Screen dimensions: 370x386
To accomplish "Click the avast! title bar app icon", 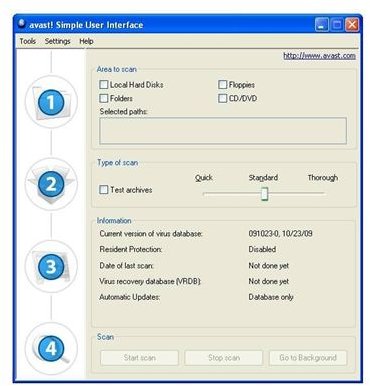I will coord(22,24).
